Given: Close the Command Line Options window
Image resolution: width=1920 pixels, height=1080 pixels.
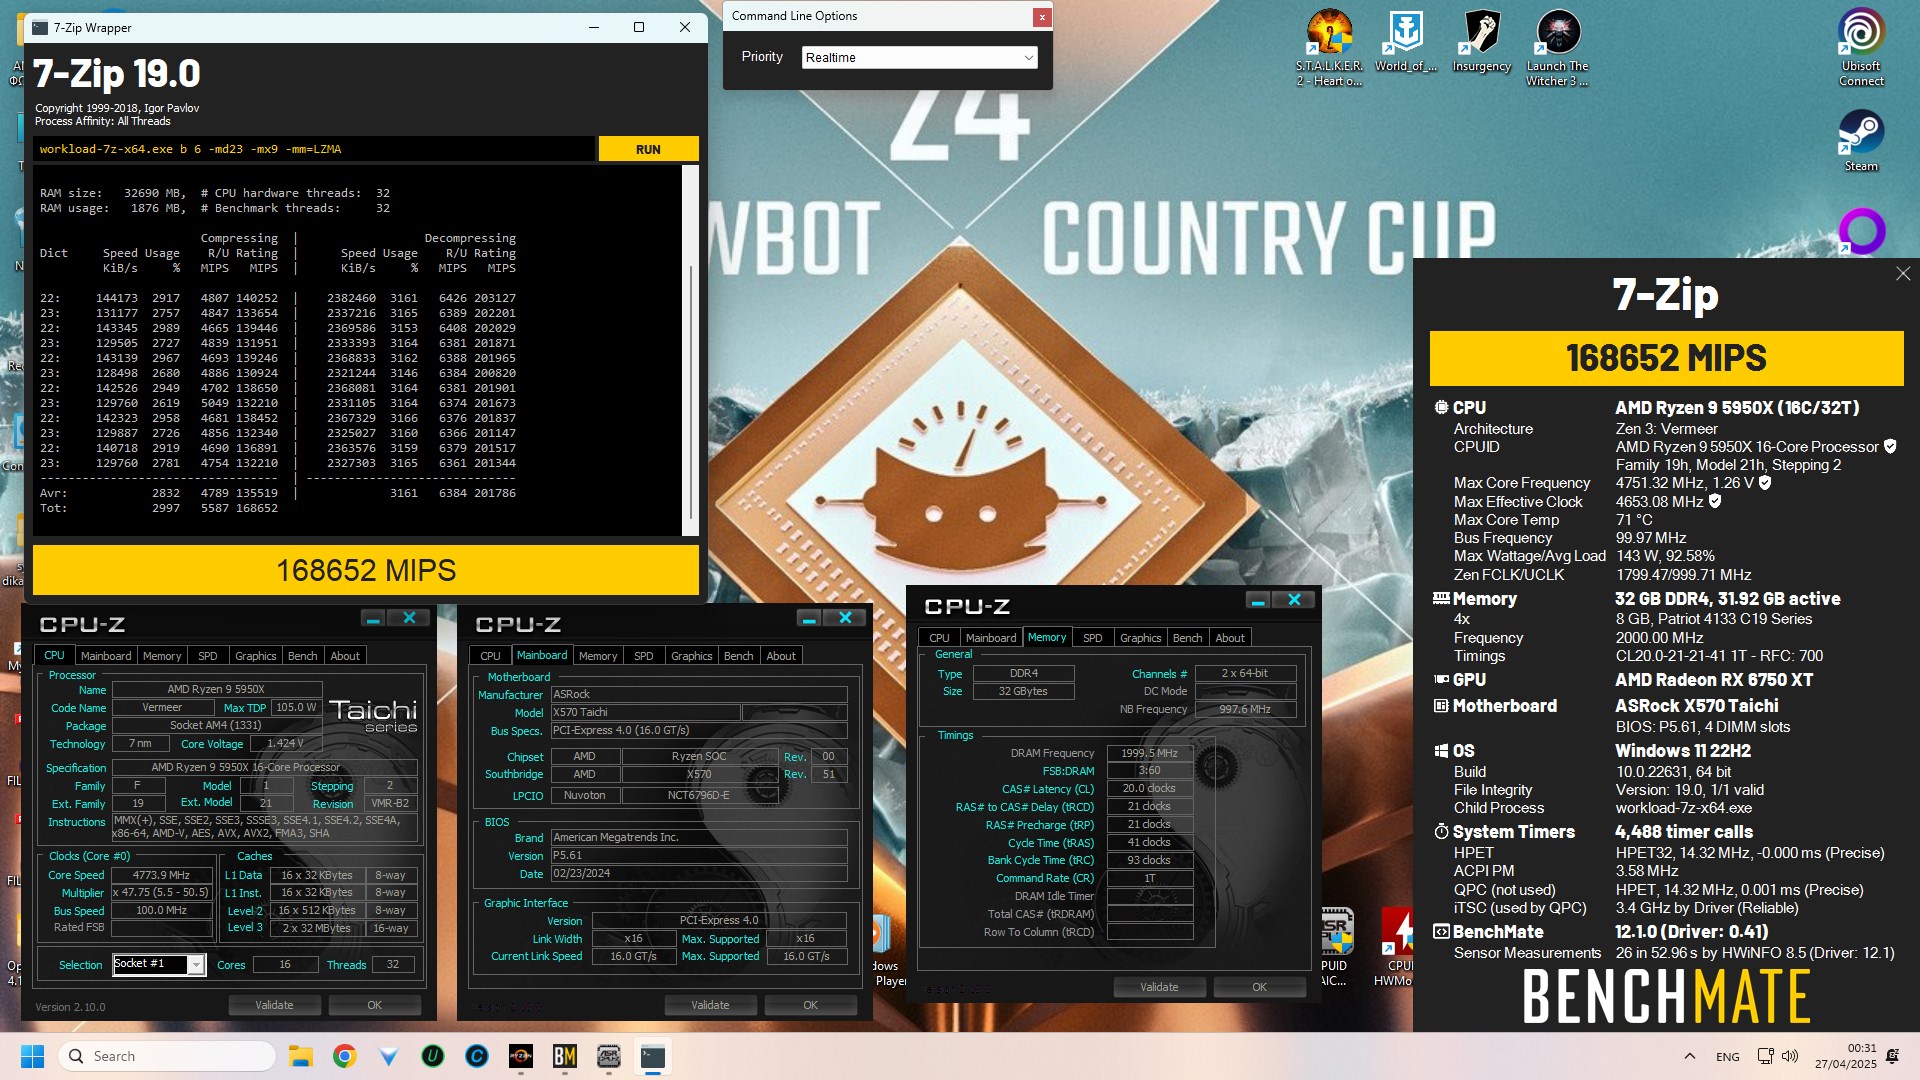Looking at the screenshot, I should click(1041, 17).
